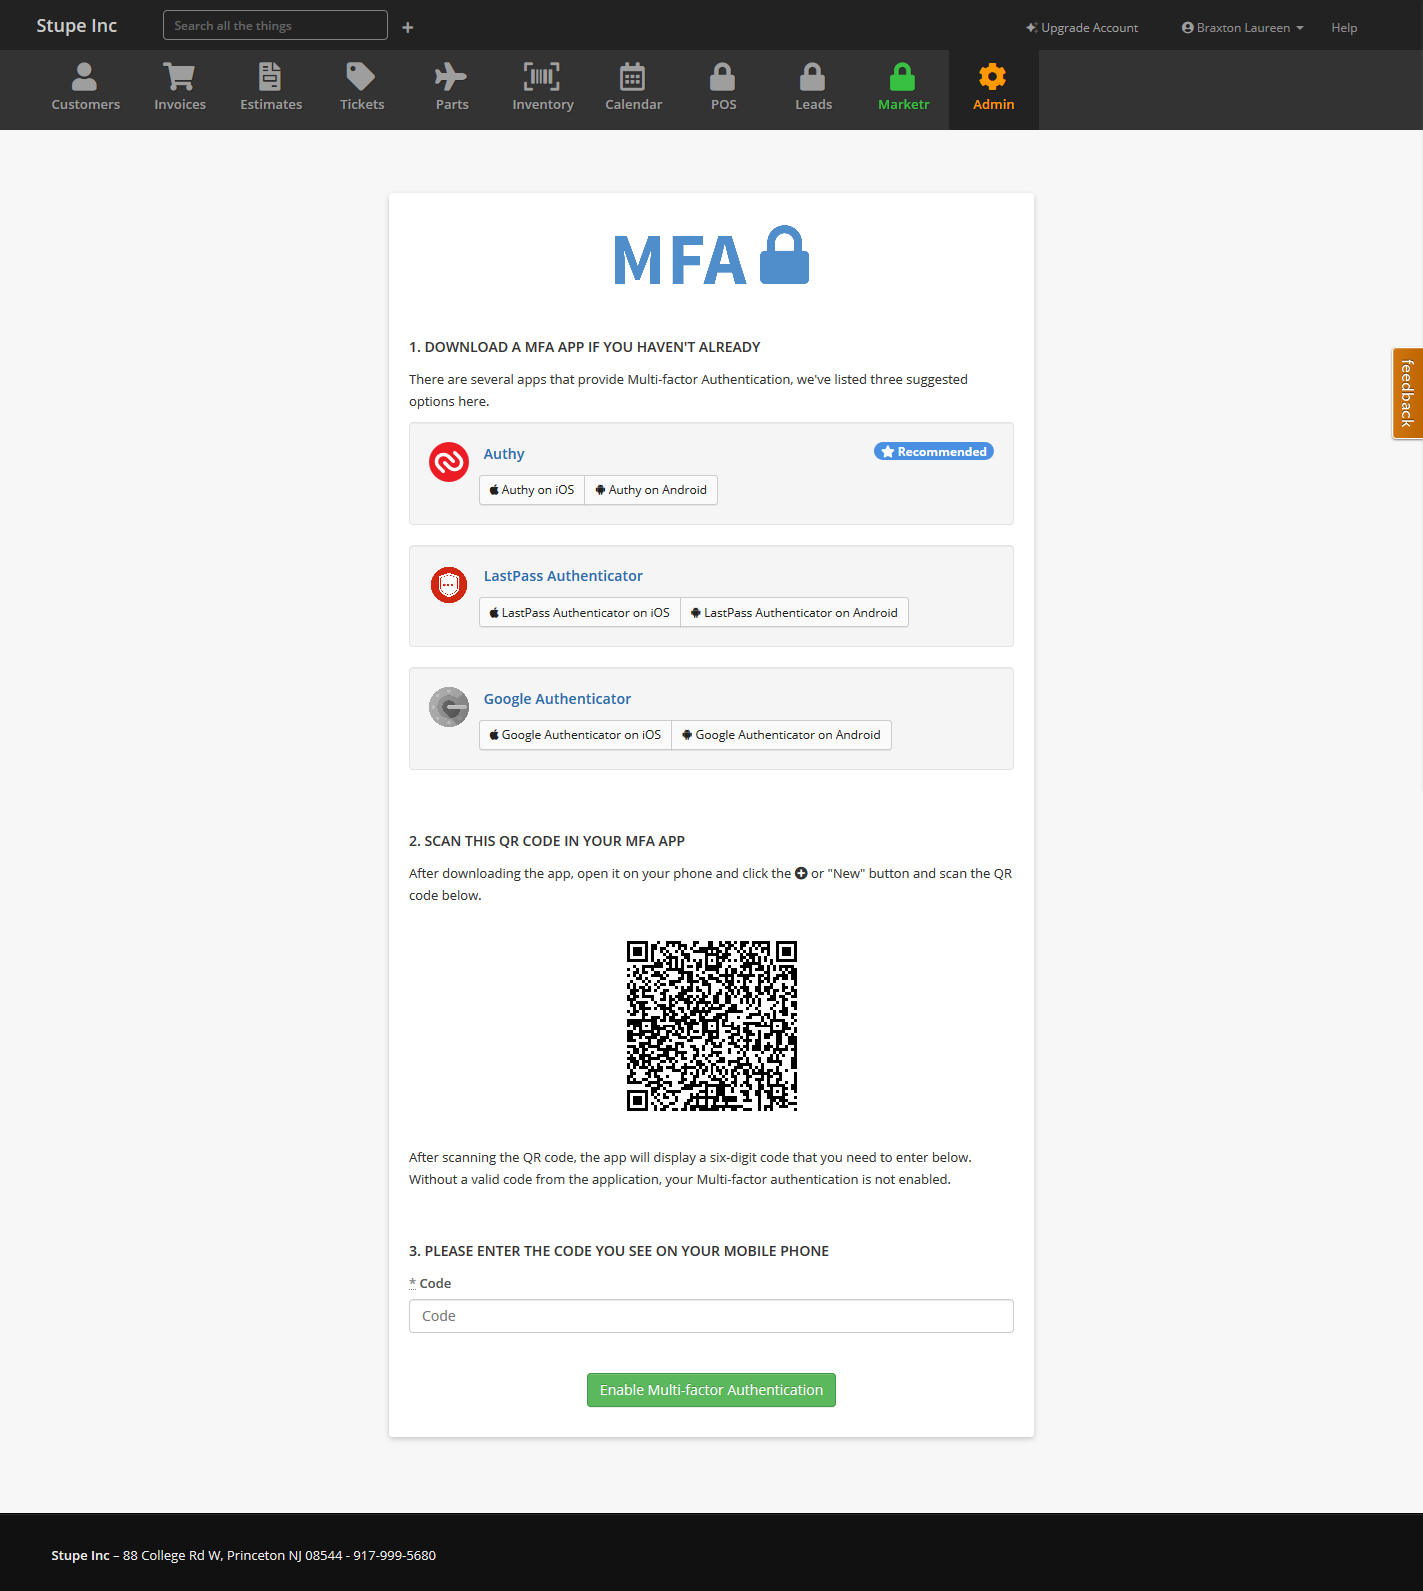Open the Braxton Laureen user dropdown
The image size is (1423, 1591).
pos(1243,28)
